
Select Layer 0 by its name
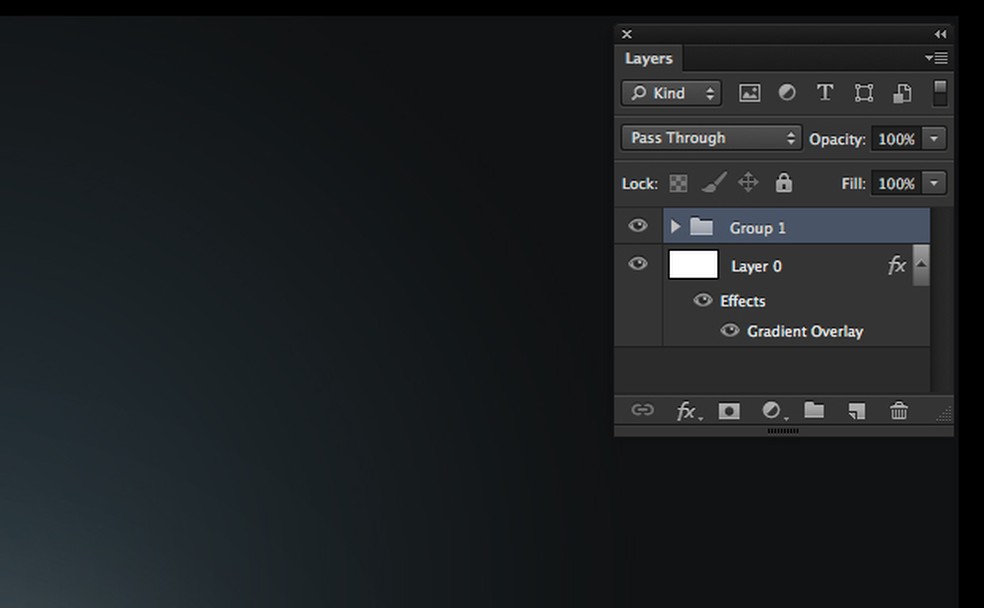click(756, 266)
